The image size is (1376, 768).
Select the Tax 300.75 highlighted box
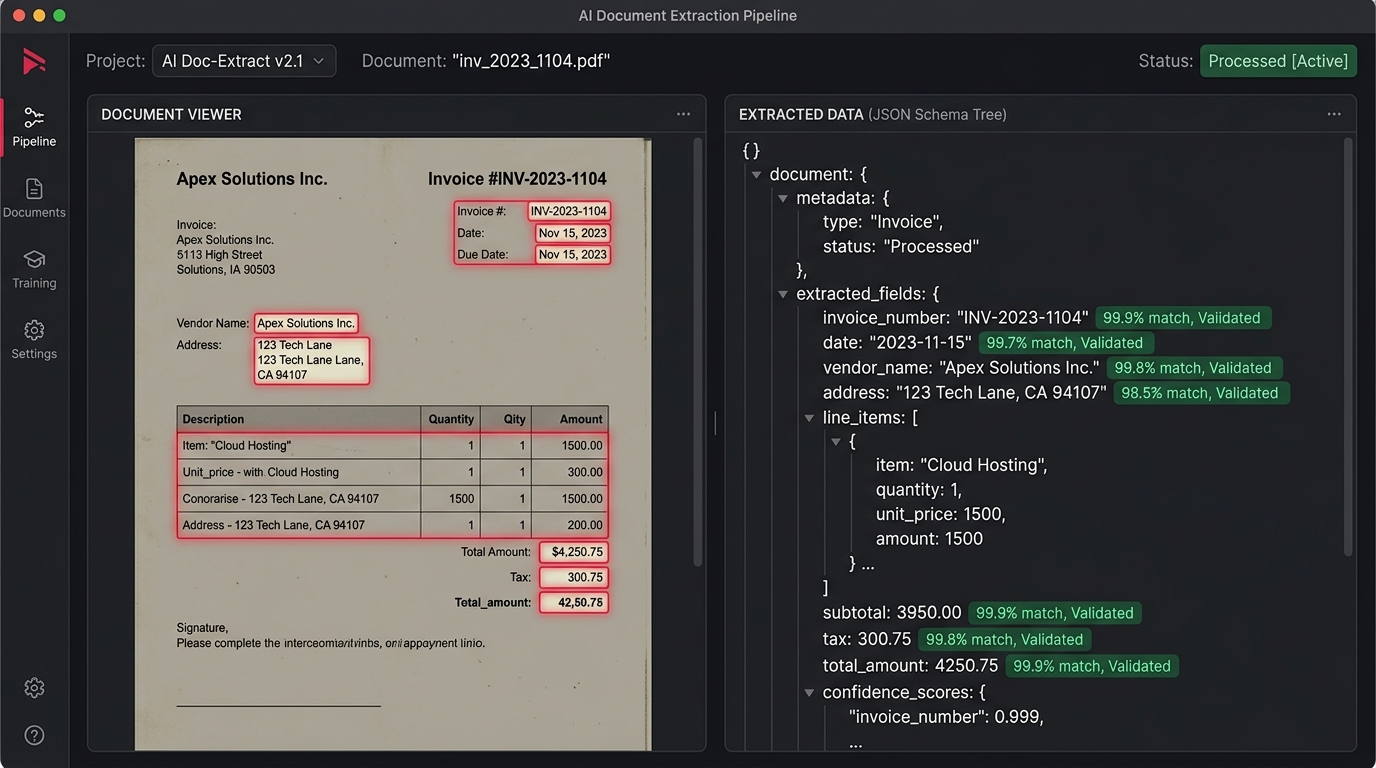pyautogui.click(x=574, y=577)
